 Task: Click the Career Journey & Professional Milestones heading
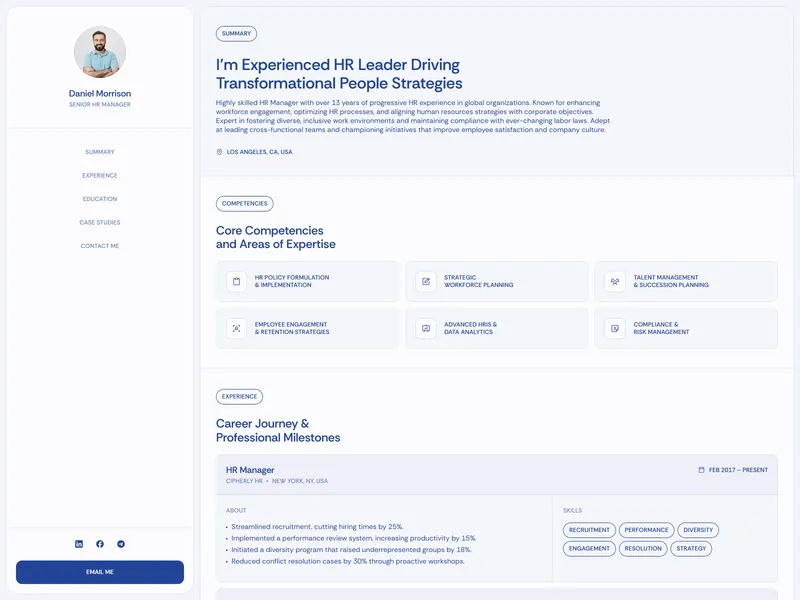point(278,431)
